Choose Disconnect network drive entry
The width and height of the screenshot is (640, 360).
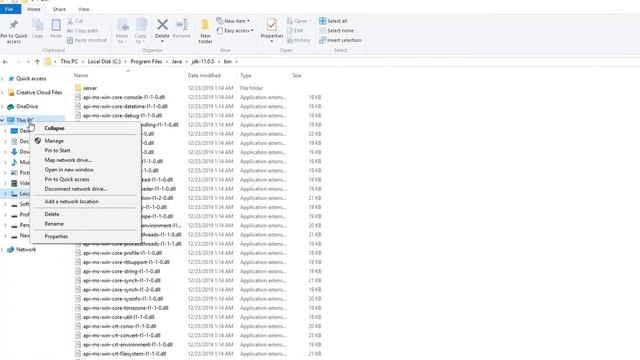[x=76, y=189]
